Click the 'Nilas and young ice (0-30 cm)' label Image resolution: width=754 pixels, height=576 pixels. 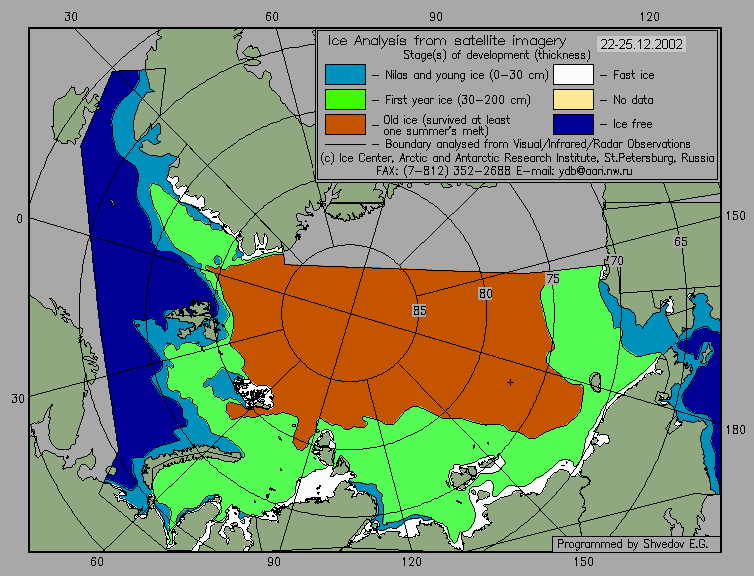466,75
